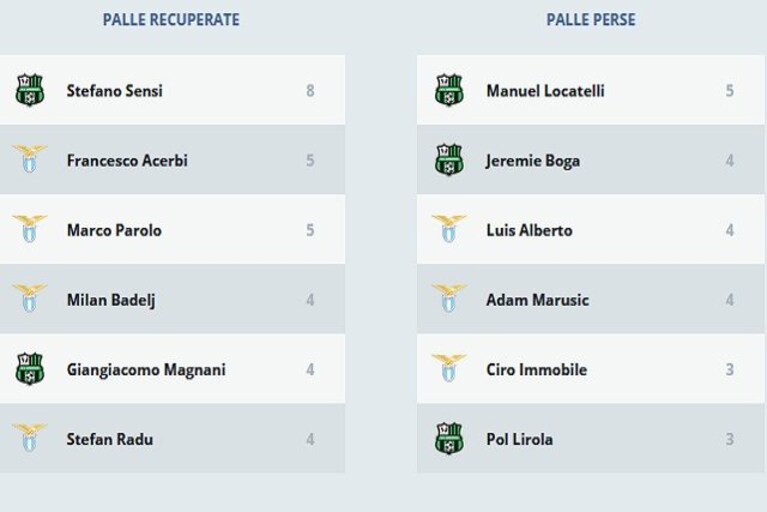Click the Lazio logo next to Ciro Immobile
Viewport: 767px width, 512px height.
449,368
